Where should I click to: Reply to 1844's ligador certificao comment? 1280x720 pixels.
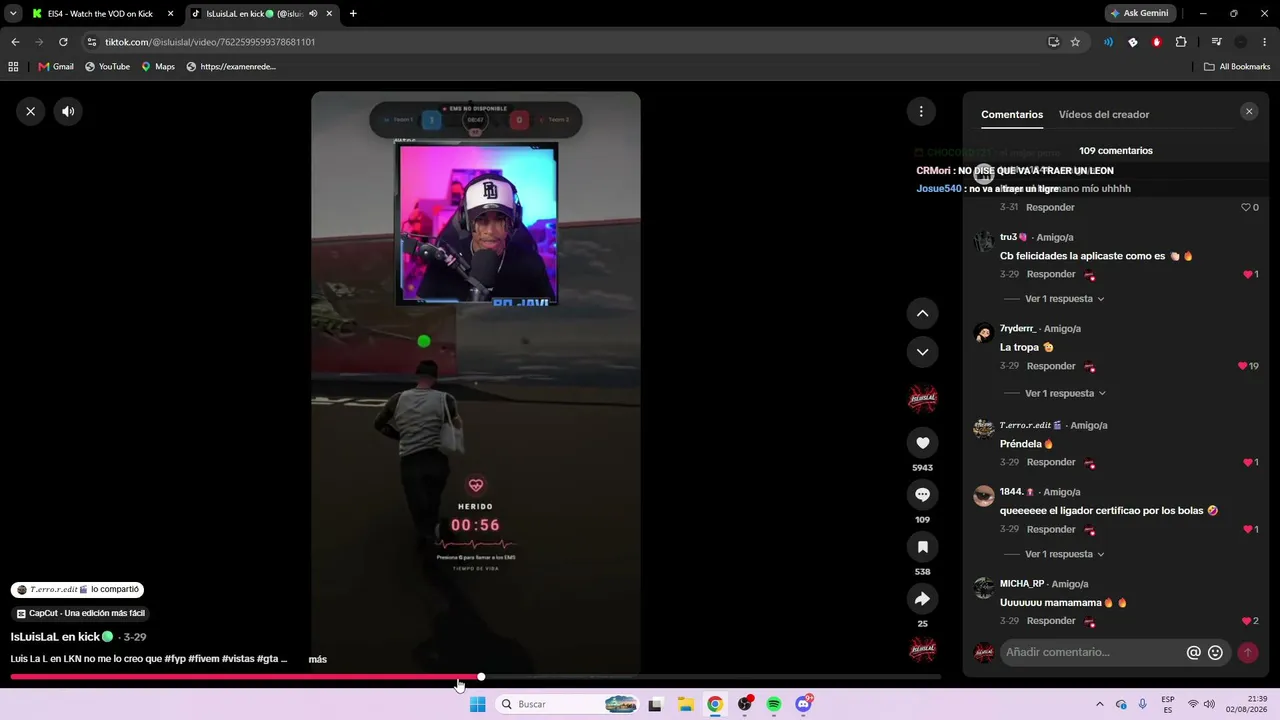(x=1051, y=529)
